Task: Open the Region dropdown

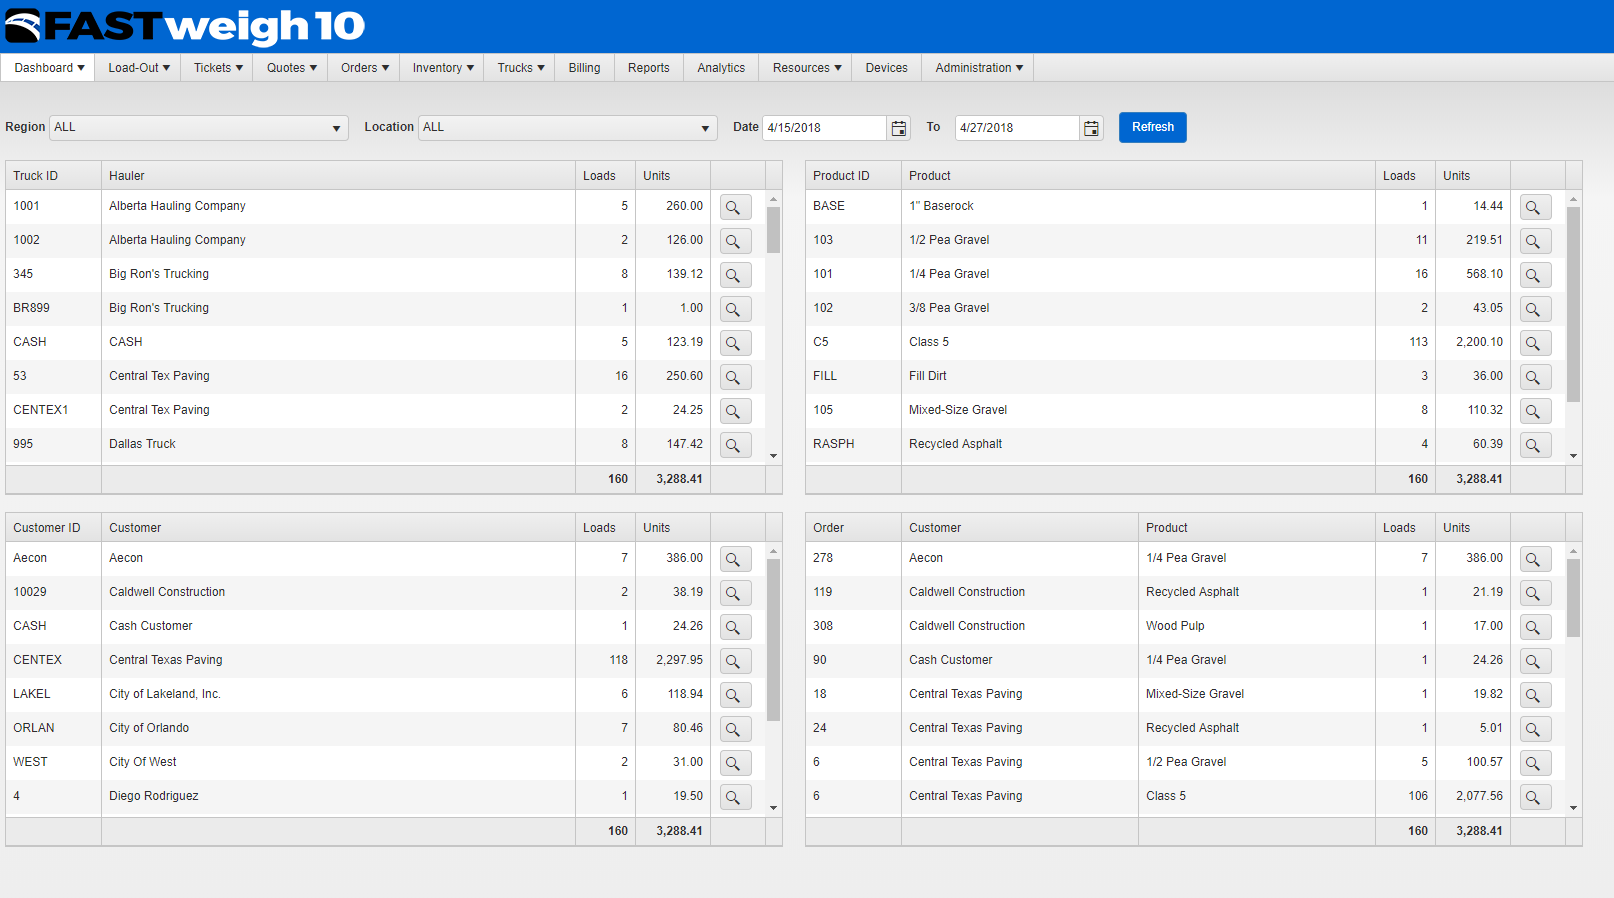Action: click(199, 128)
